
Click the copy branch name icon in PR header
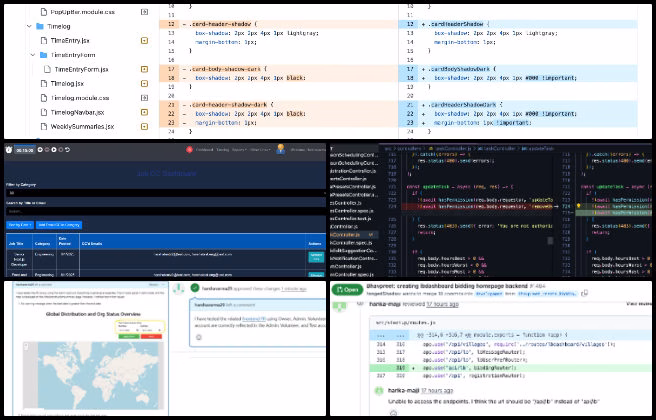[584, 293]
